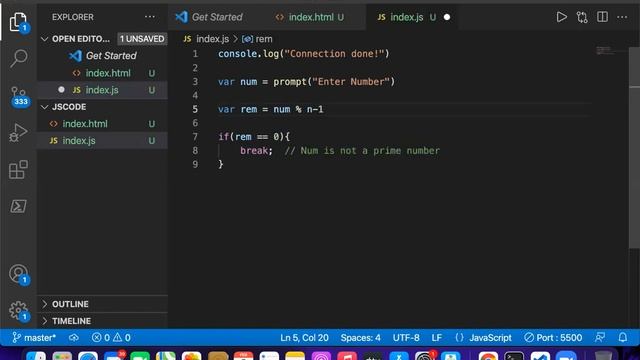Select Get Started in Open Editors
This screenshot has width=640, height=360.
coord(102,56)
